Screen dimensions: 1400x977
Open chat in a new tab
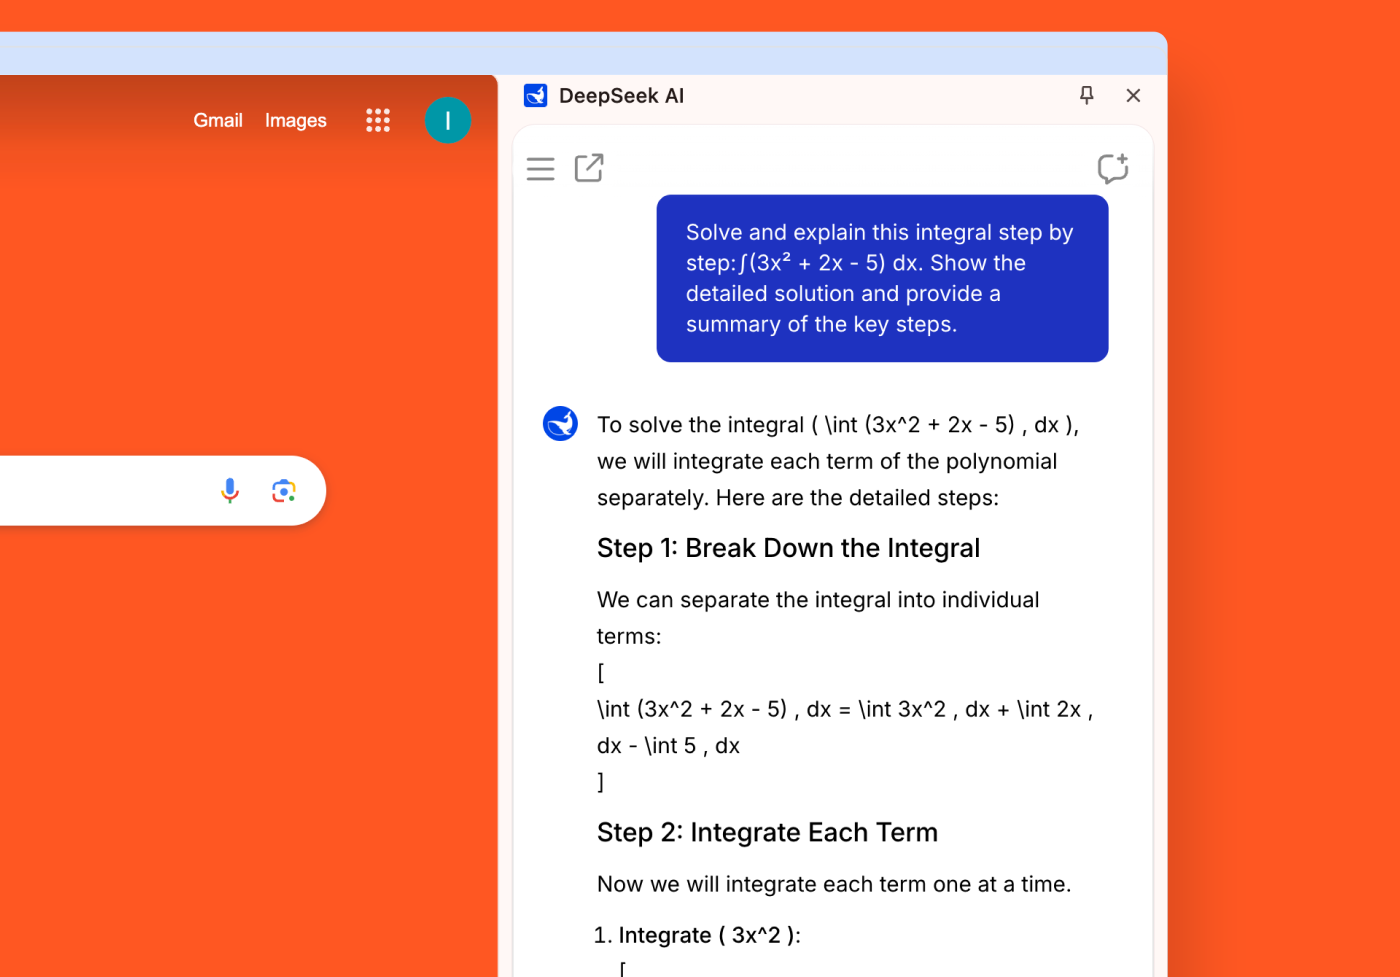point(589,168)
